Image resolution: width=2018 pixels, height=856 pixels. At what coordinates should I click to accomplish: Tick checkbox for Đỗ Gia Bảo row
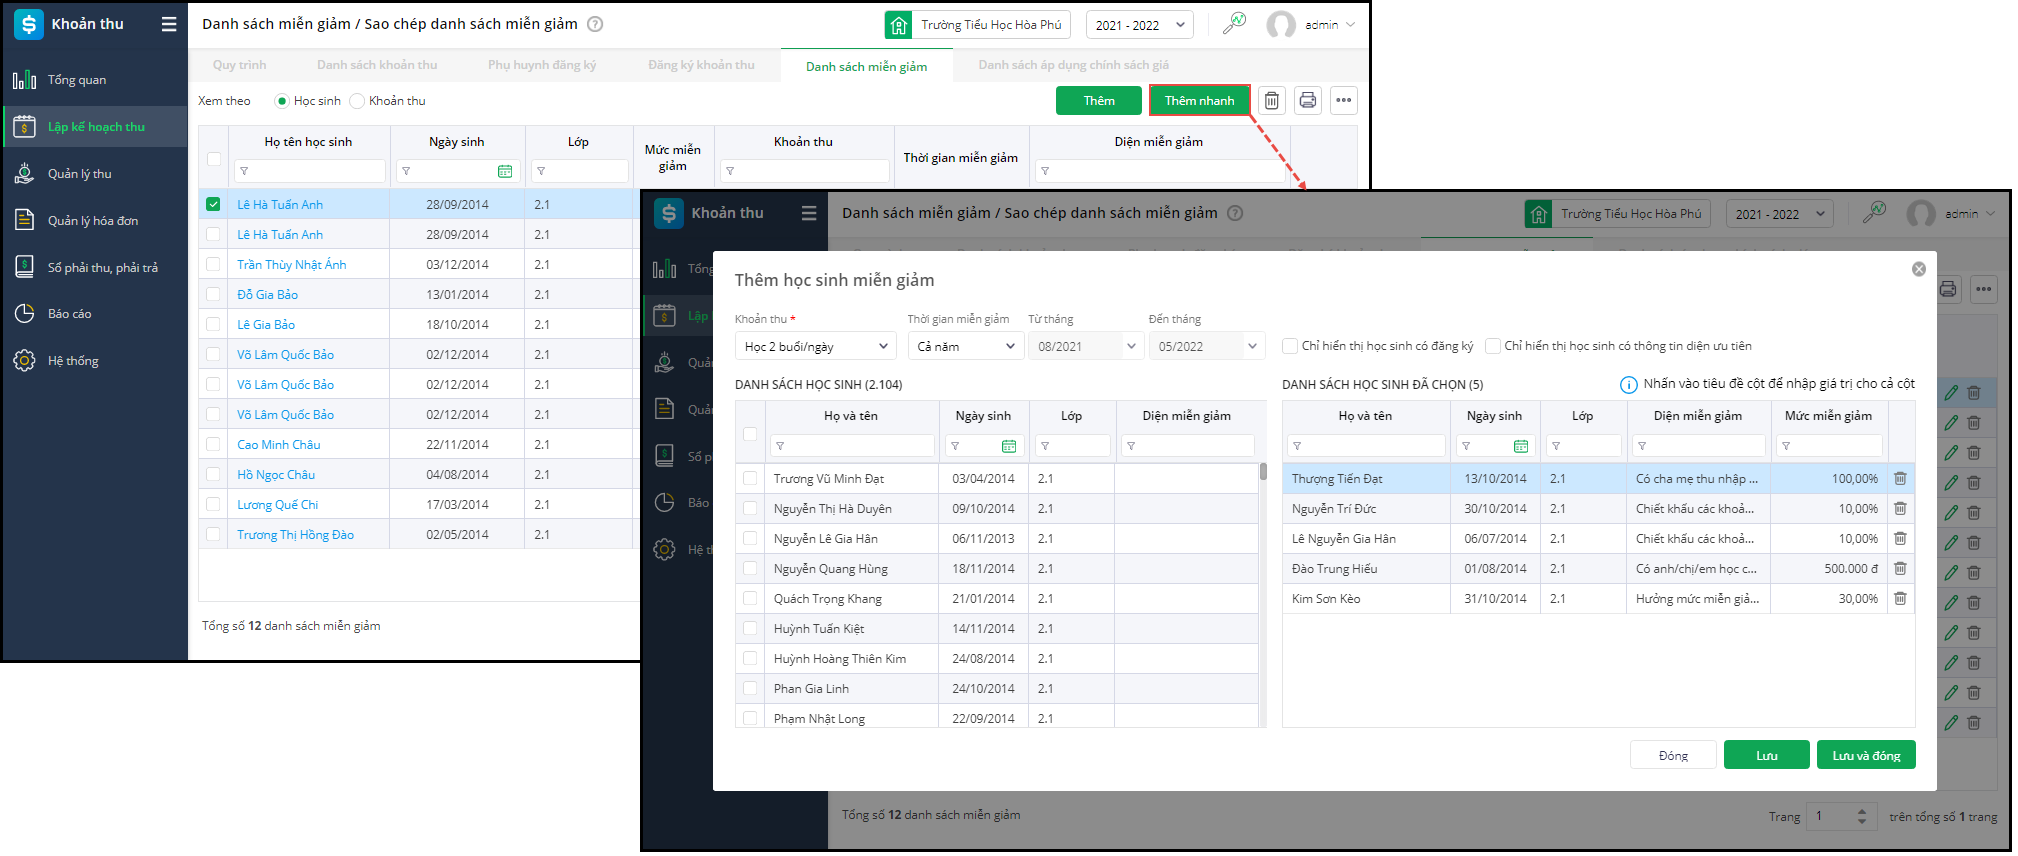click(x=213, y=294)
